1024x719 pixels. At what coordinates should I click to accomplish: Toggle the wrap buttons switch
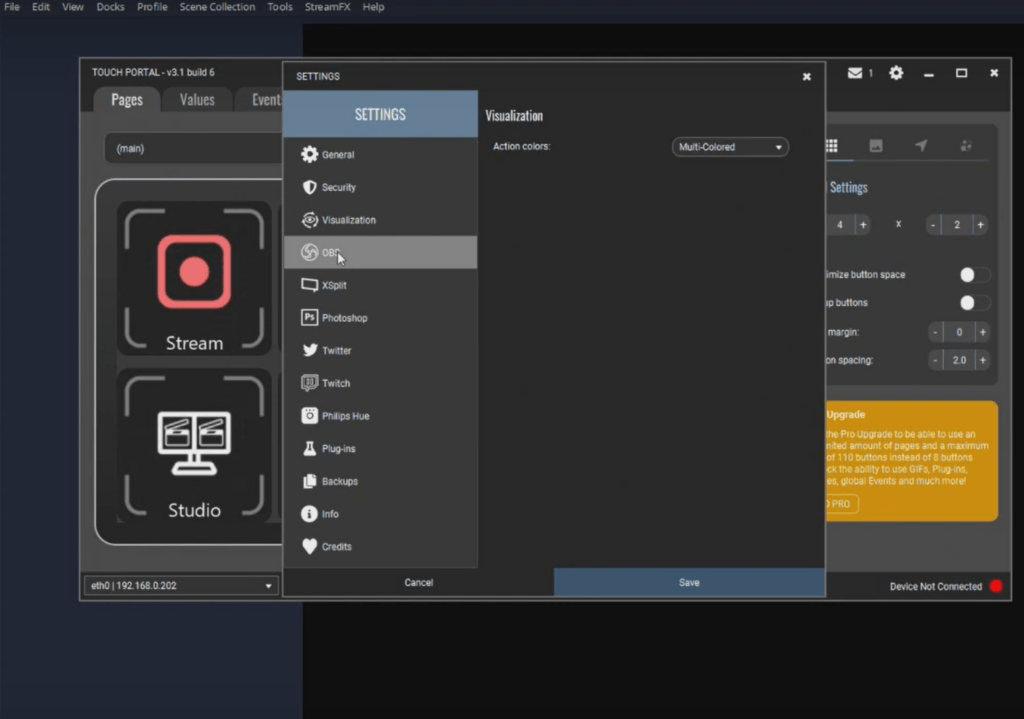point(973,303)
